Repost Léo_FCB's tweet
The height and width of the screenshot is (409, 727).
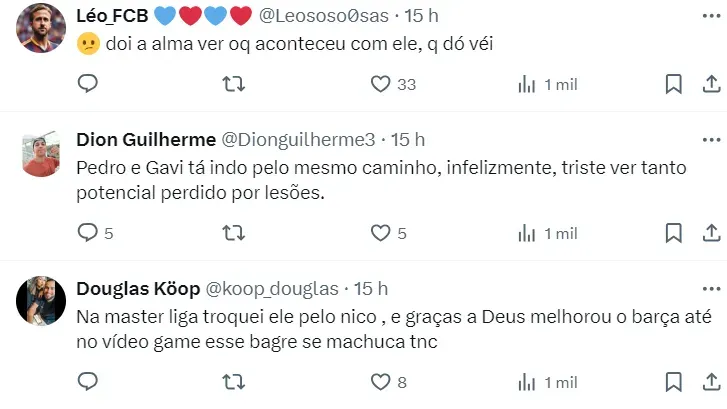tap(233, 85)
